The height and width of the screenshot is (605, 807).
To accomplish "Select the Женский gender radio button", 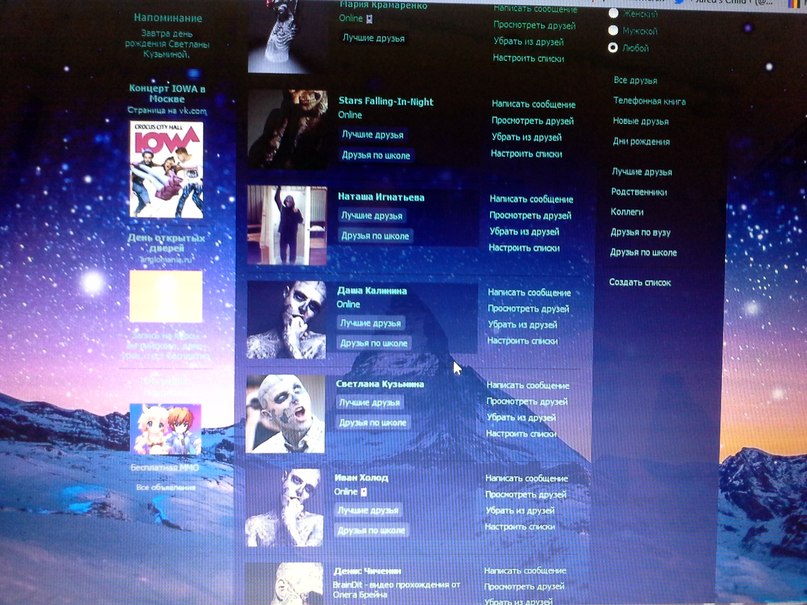I will click(x=613, y=14).
